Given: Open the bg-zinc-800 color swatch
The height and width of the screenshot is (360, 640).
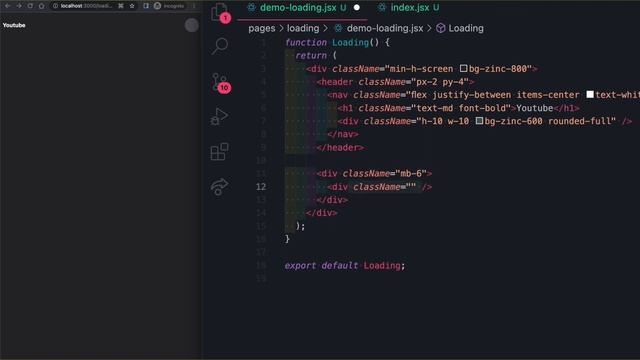Looking at the screenshot, I should [x=463, y=69].
